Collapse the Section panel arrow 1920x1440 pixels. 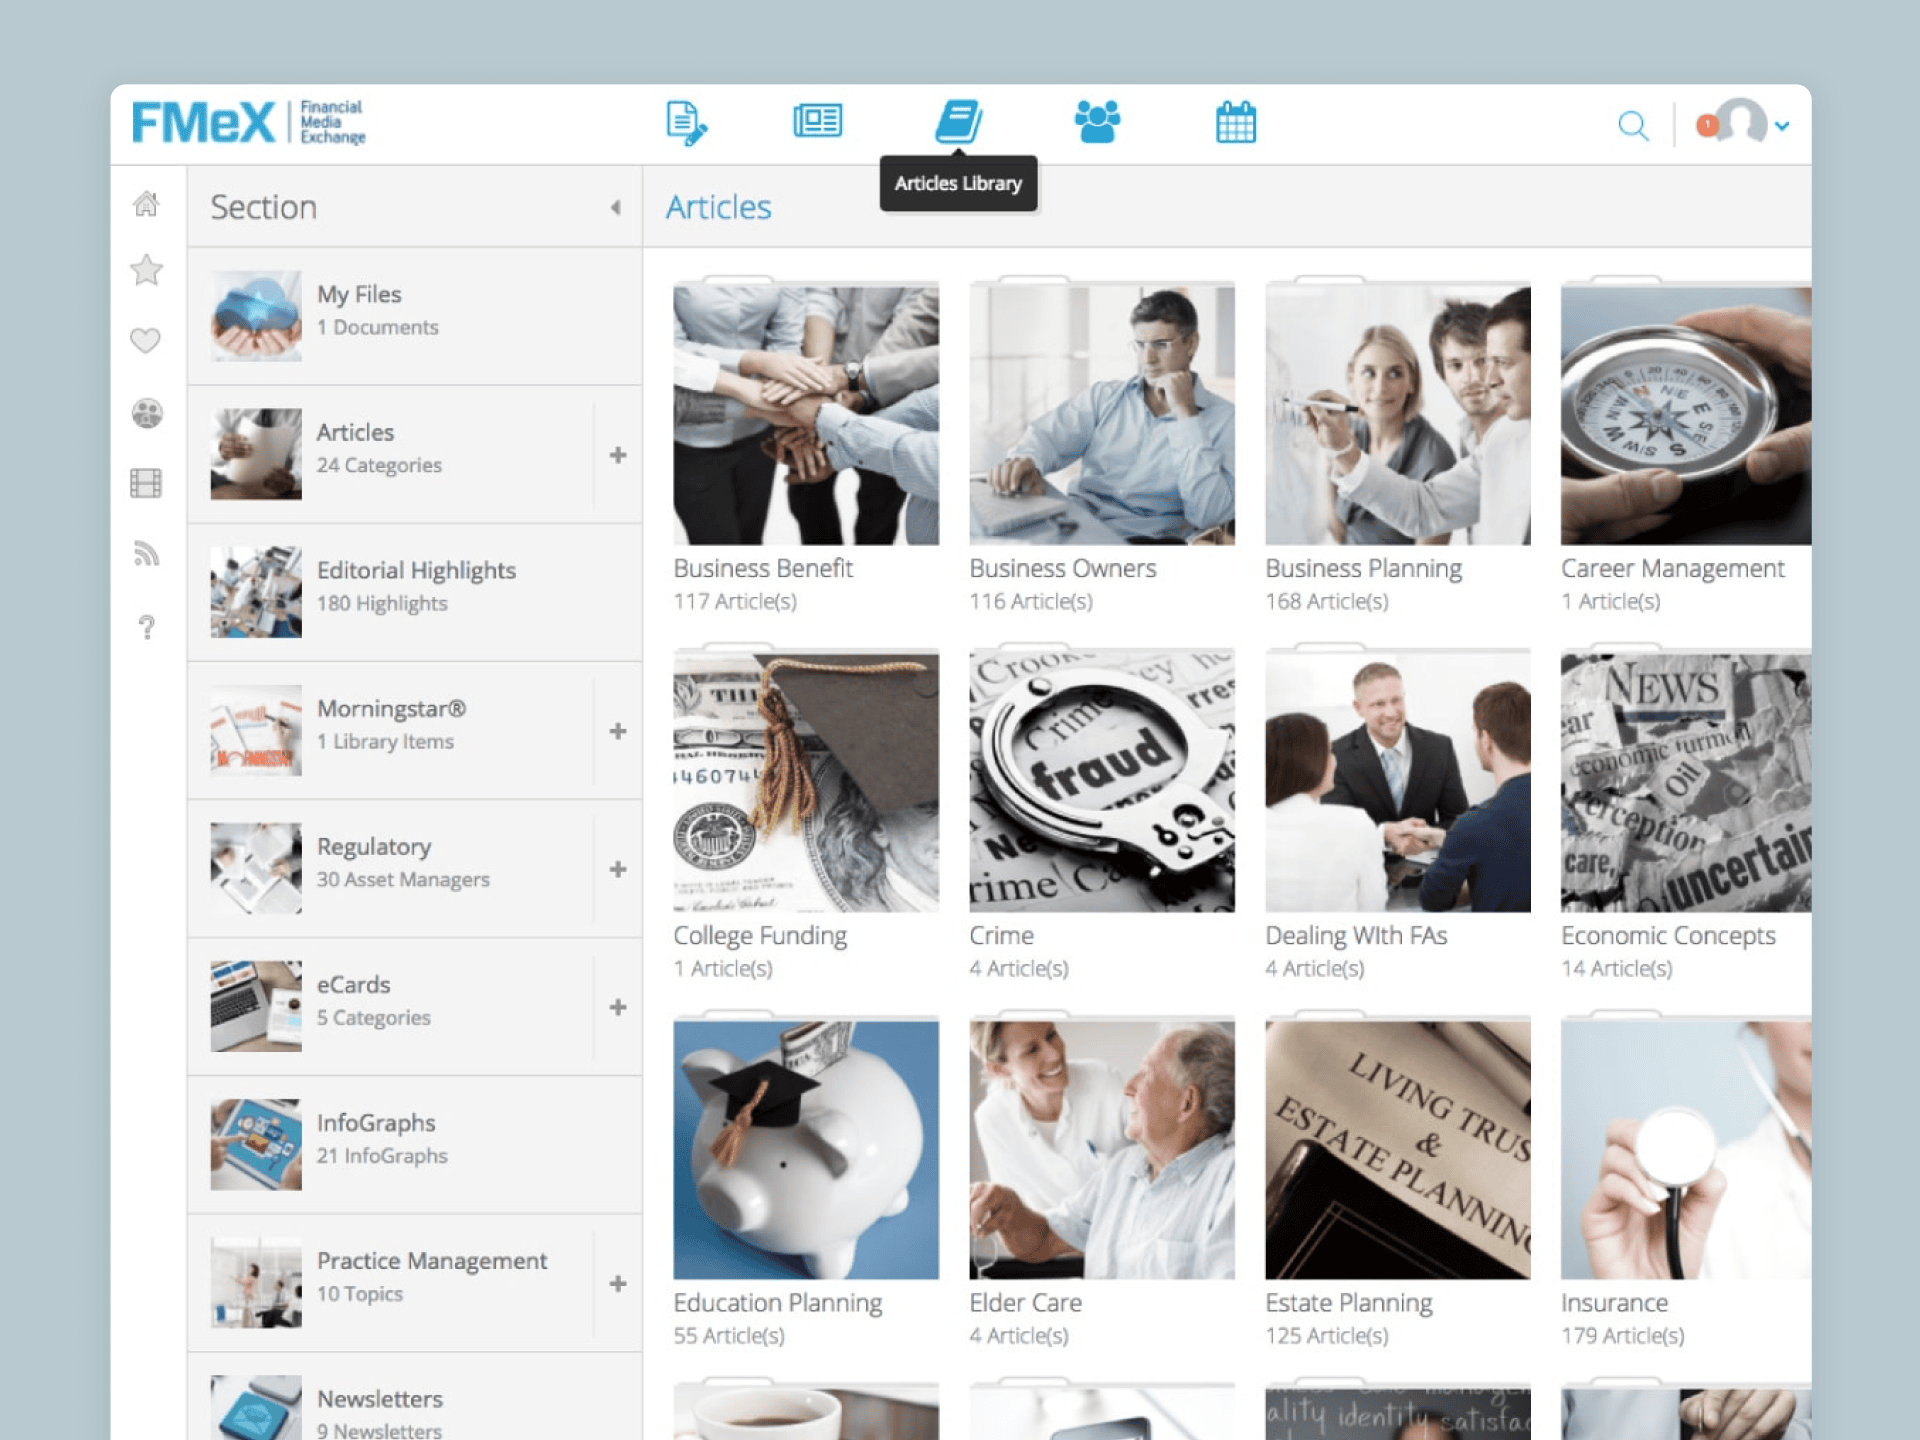(x=615, y=207)
